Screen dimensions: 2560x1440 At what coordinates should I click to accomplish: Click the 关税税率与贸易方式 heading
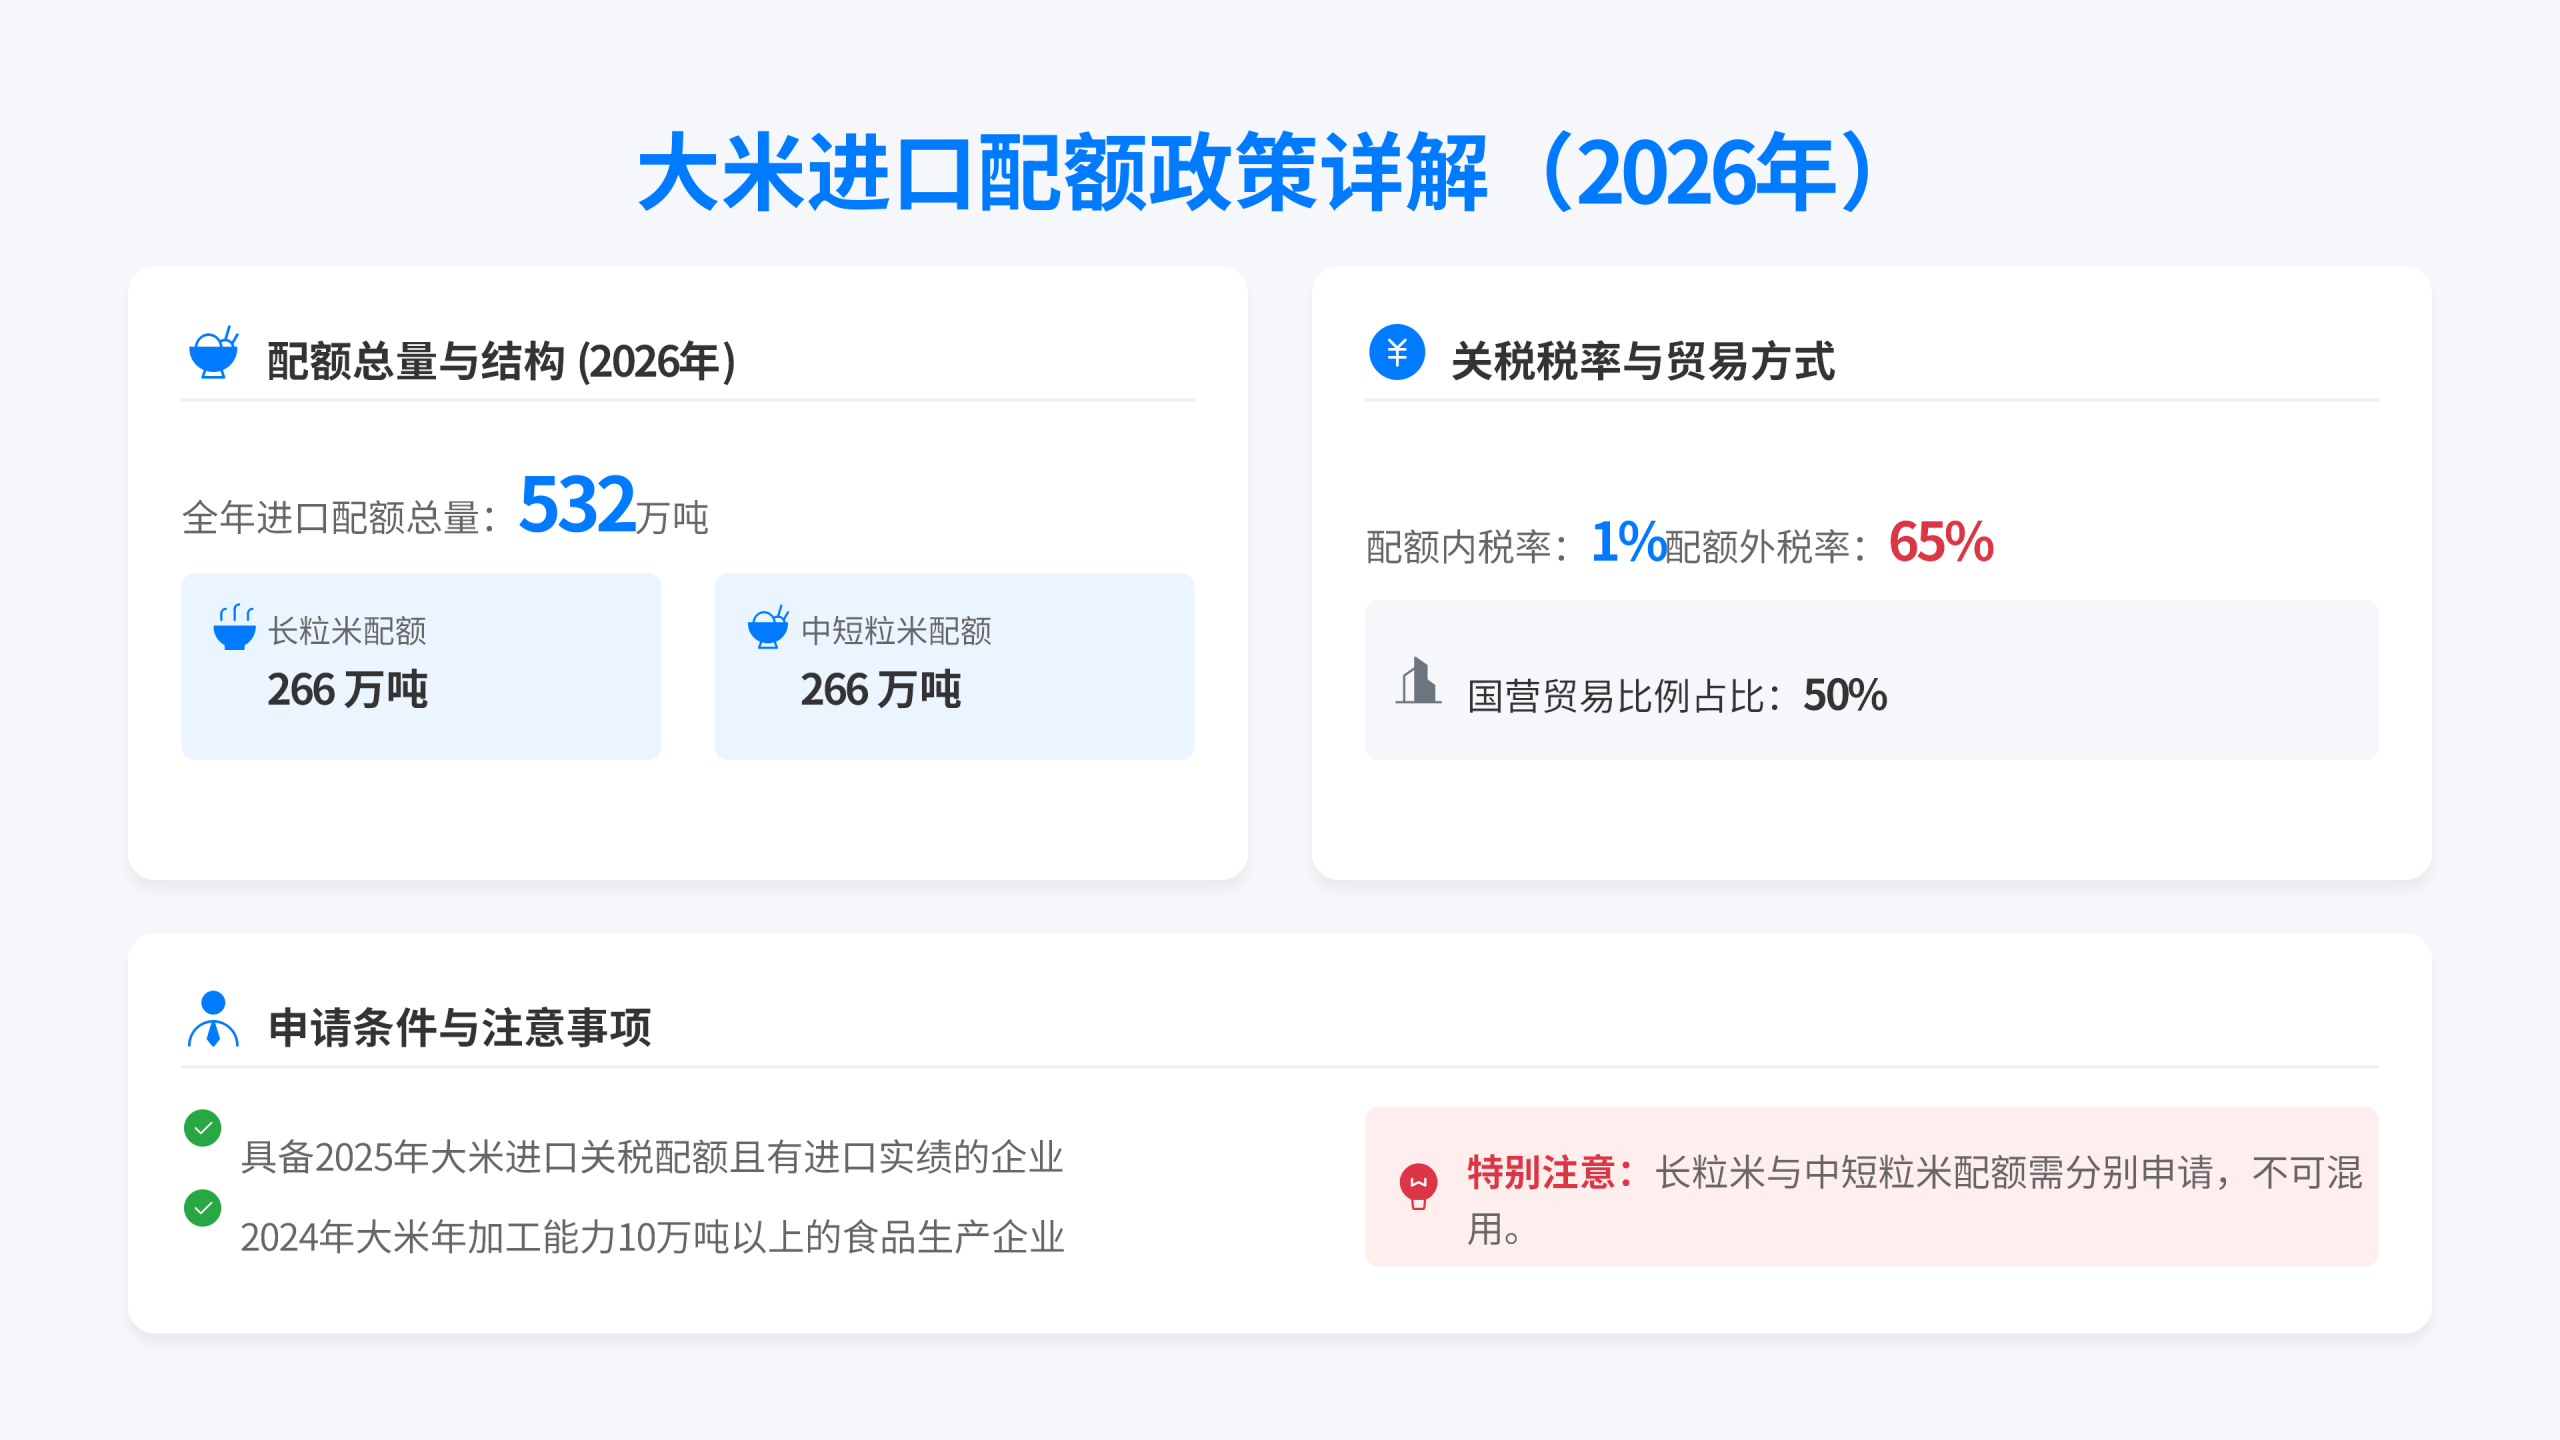[x=1643, y=361]
